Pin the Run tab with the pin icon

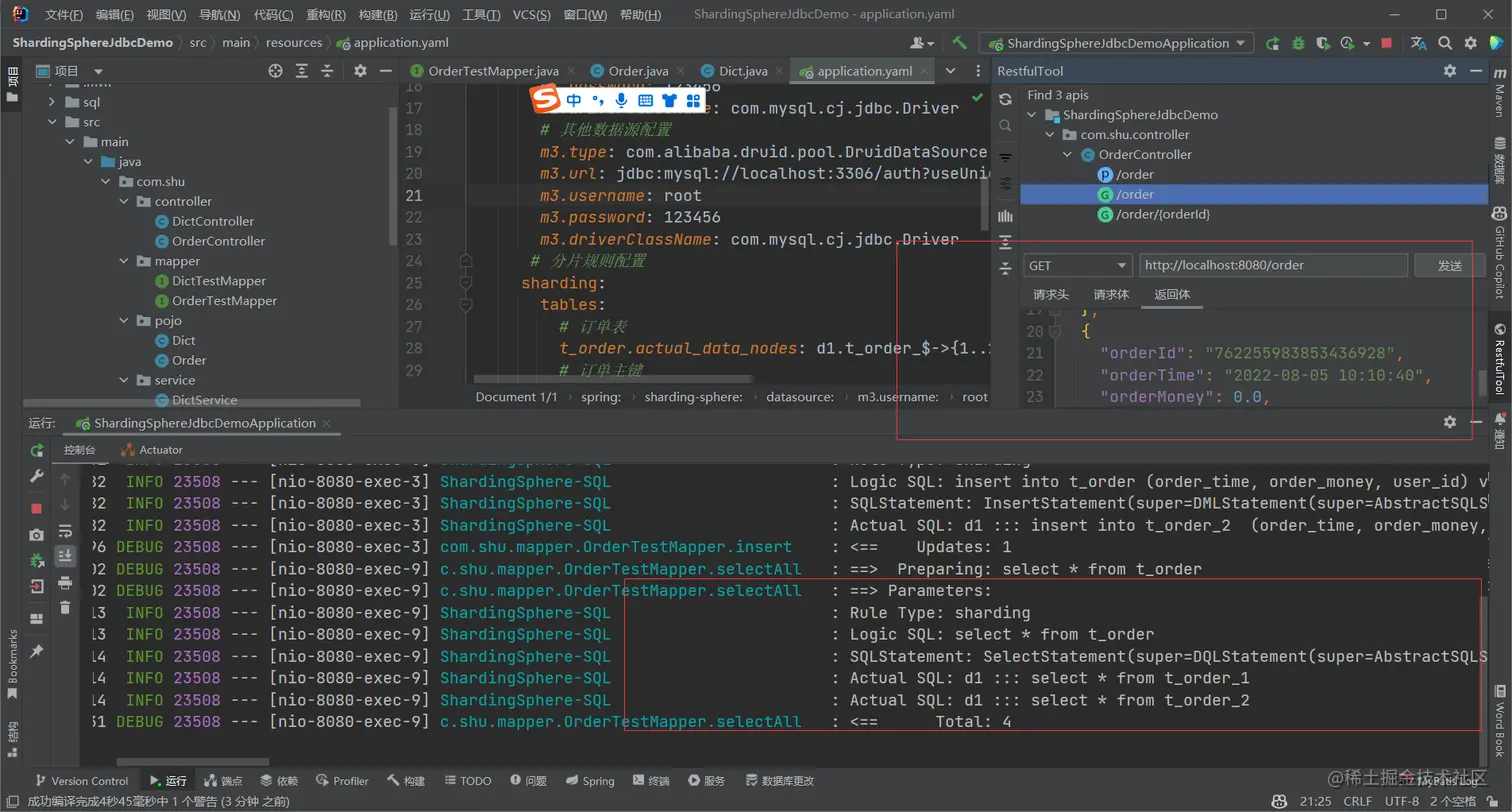point(37,651)
